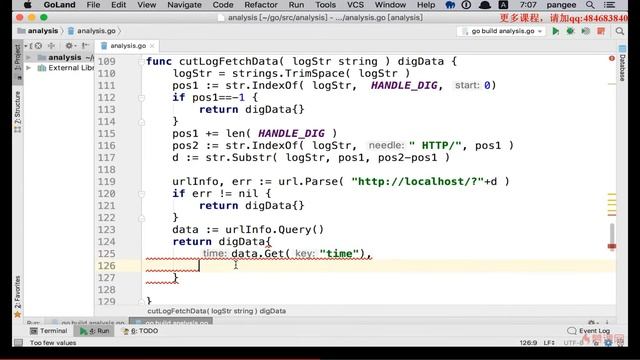640x360 pixels.
Task: Stop the running process red icon
Action: tap(601, 31)
